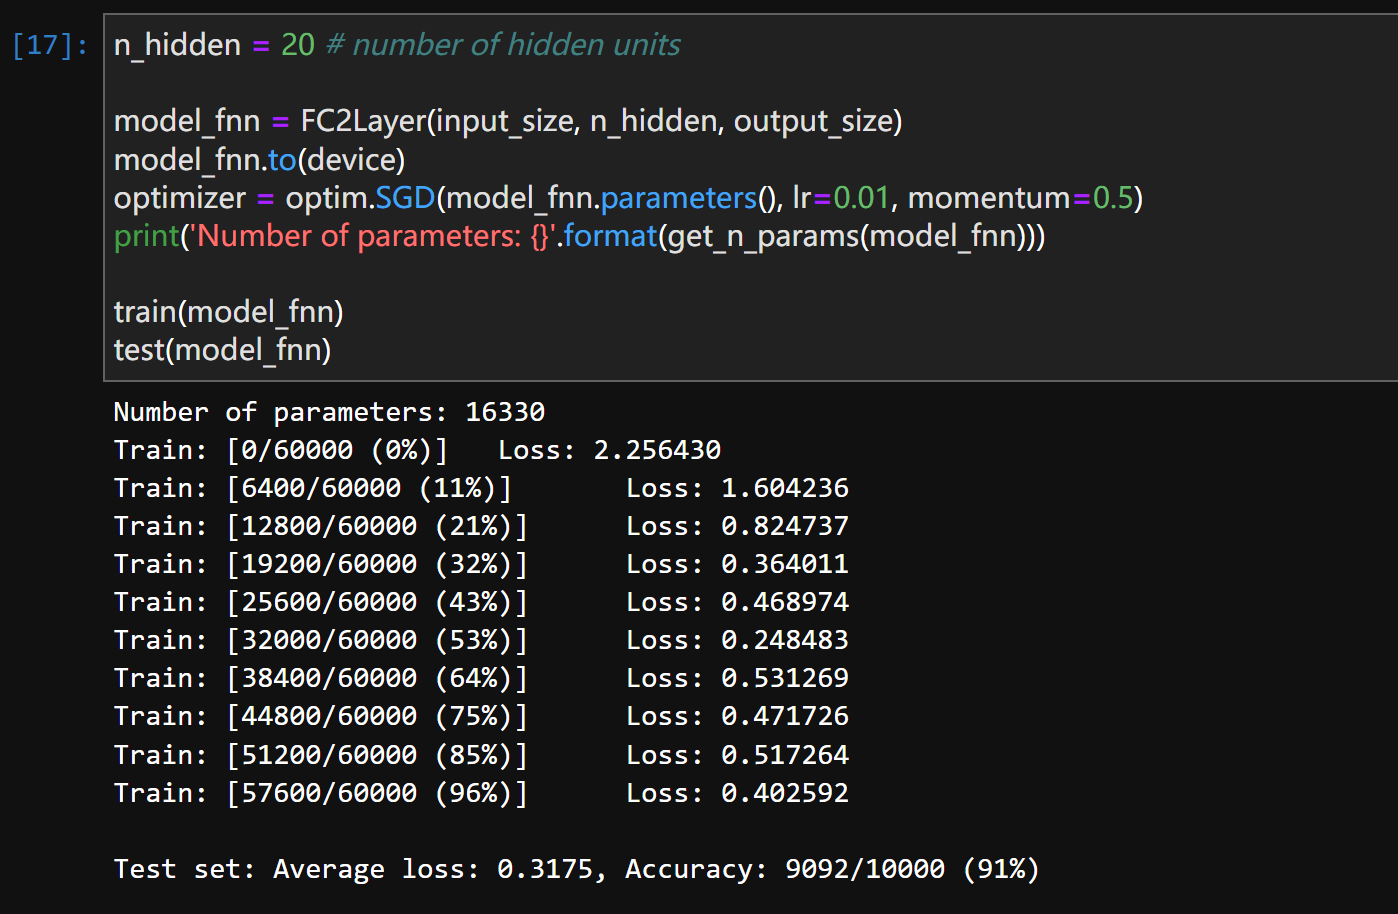Image resolution: width=1398 pixels, height=914 pixels.
Task: Click the Loss: 0.248483 value
Action: click(737, 640)
